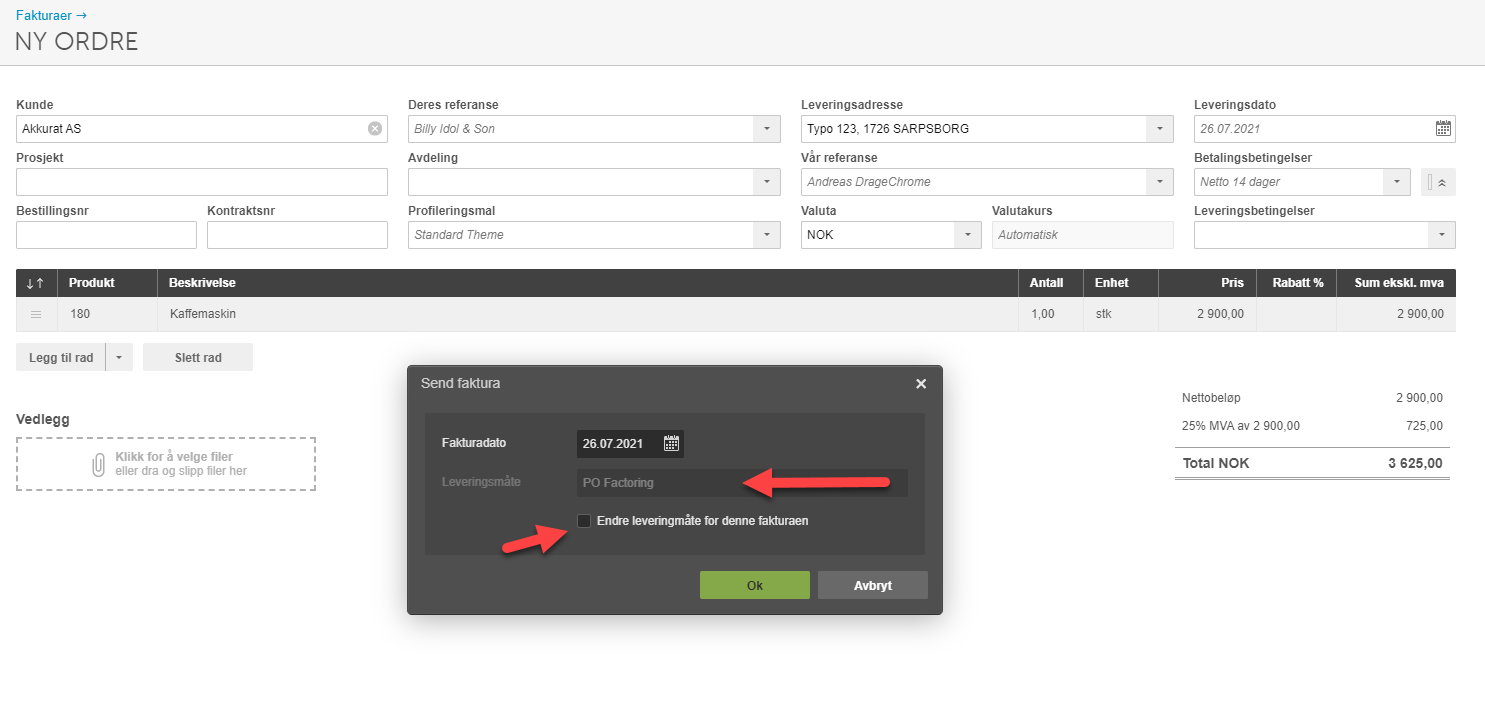Click the Antall column header
1485x723 pixels.
click(x=1050, y=283)
